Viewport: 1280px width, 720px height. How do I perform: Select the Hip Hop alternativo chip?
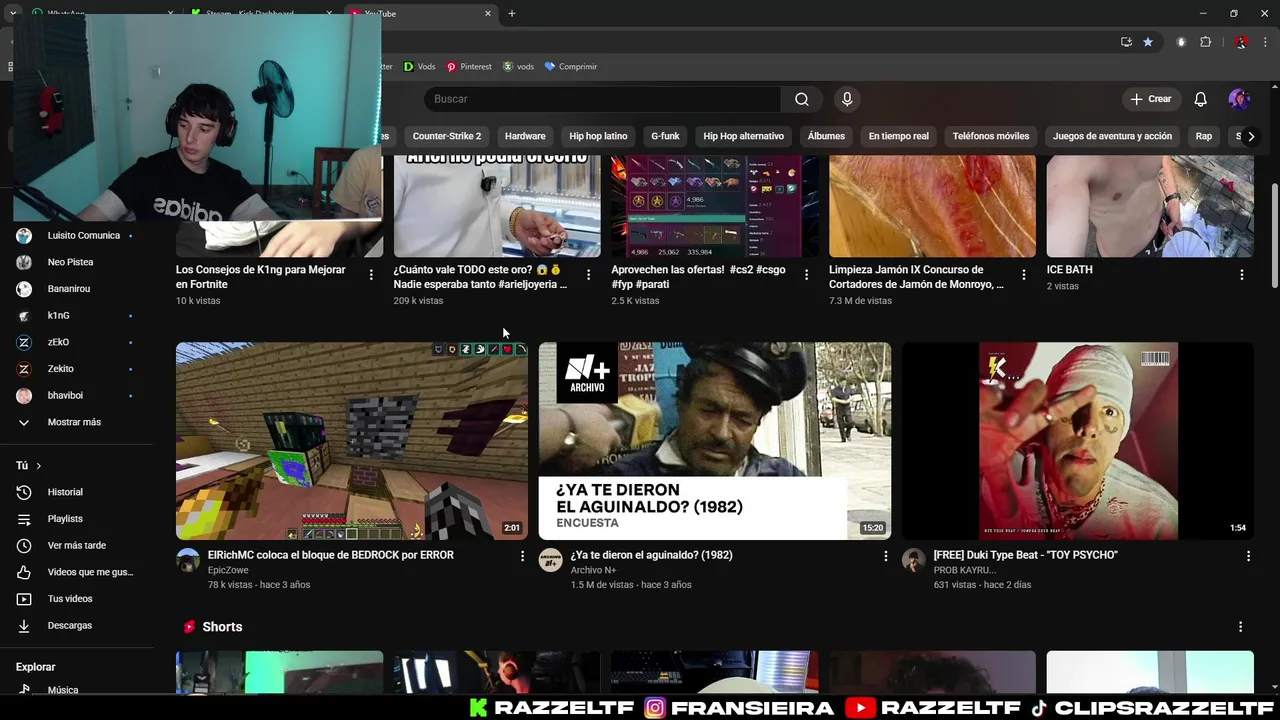click(743, 136)
